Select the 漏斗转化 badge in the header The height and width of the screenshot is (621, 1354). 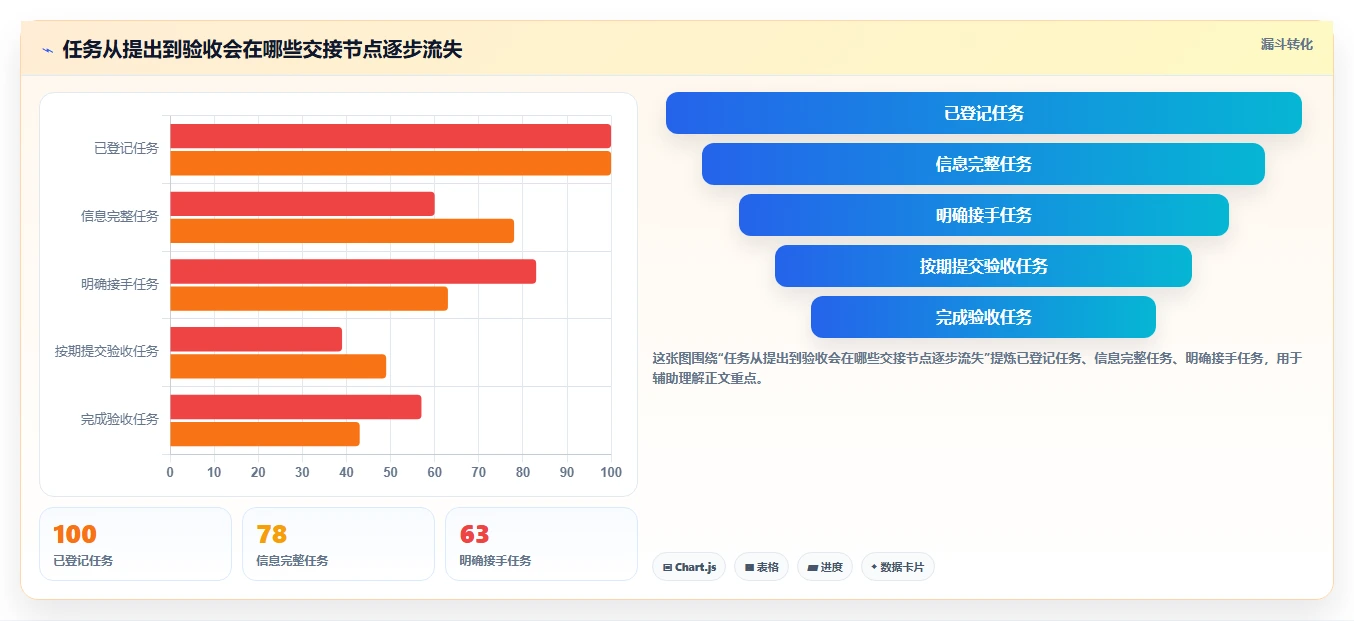(x=1286, y=45)
